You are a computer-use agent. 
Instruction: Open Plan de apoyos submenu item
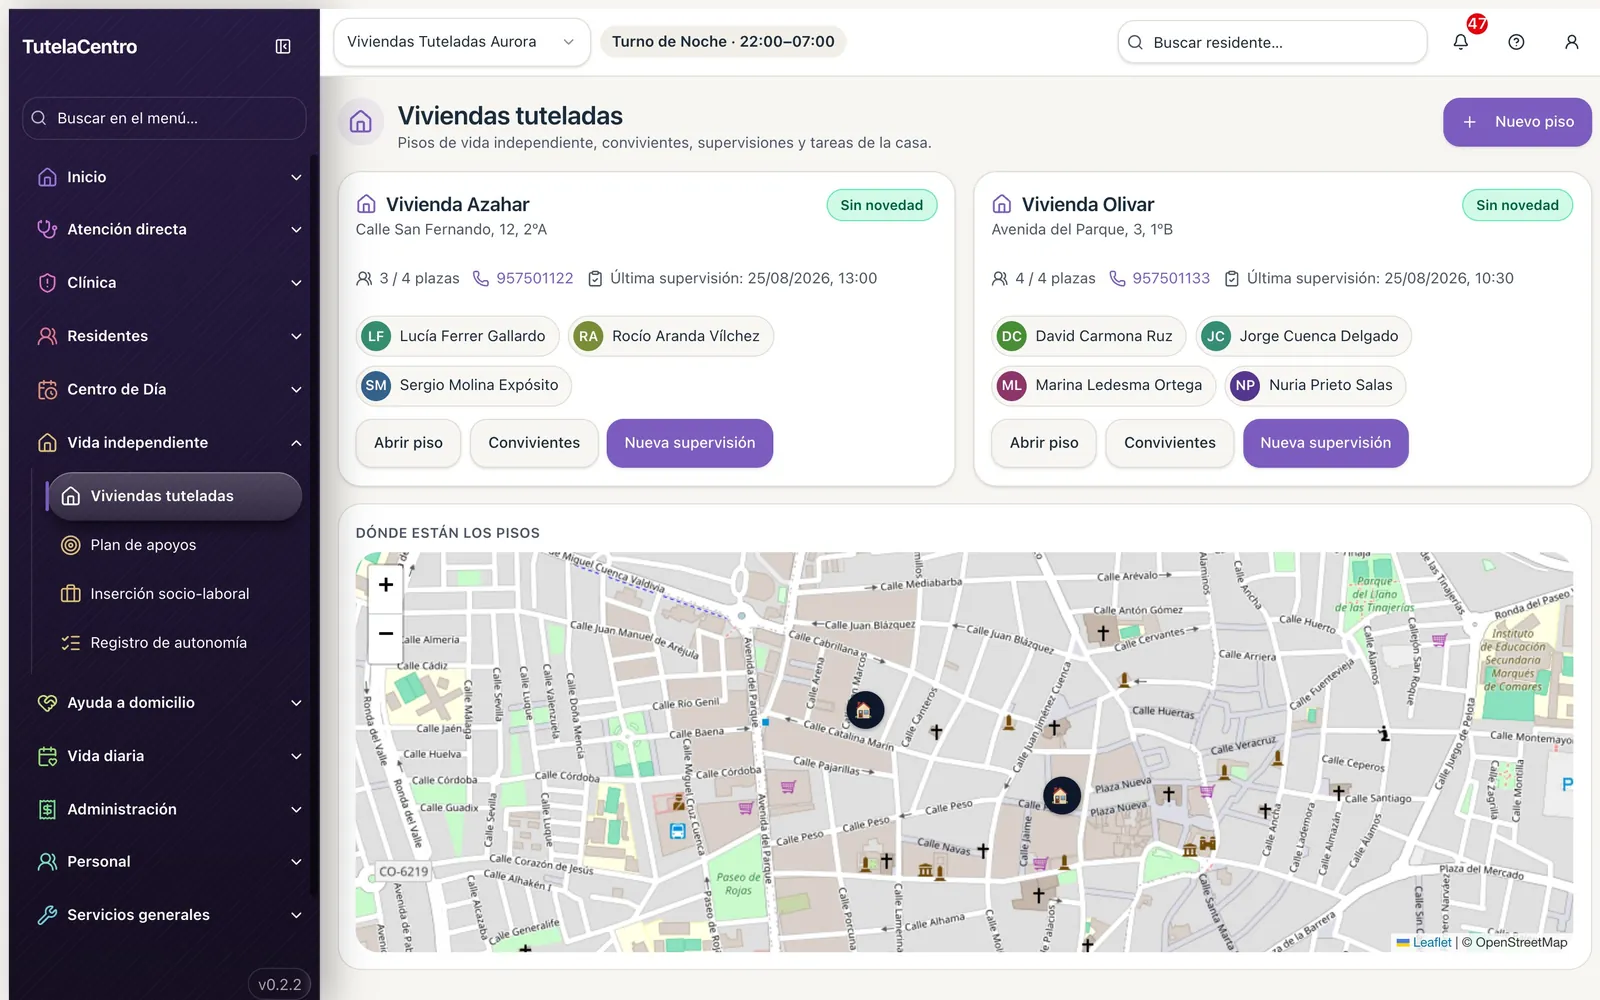click(x=174, y=545)
